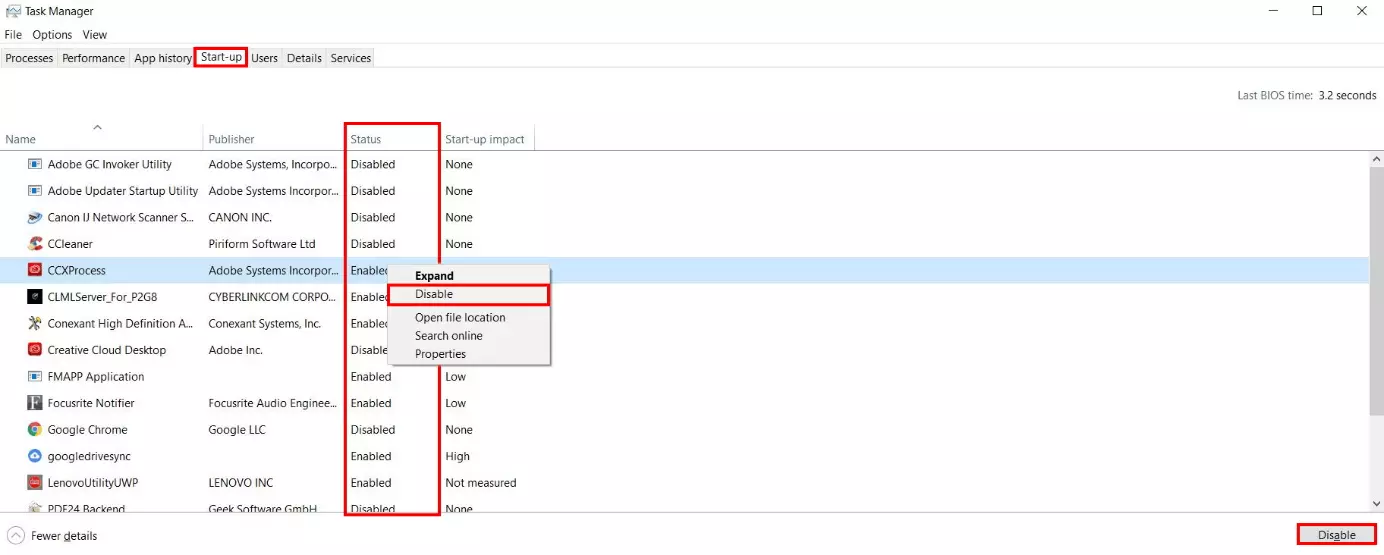
Task: Click publisher text Conexant Systems, Inc.
Action: point(265,323)
